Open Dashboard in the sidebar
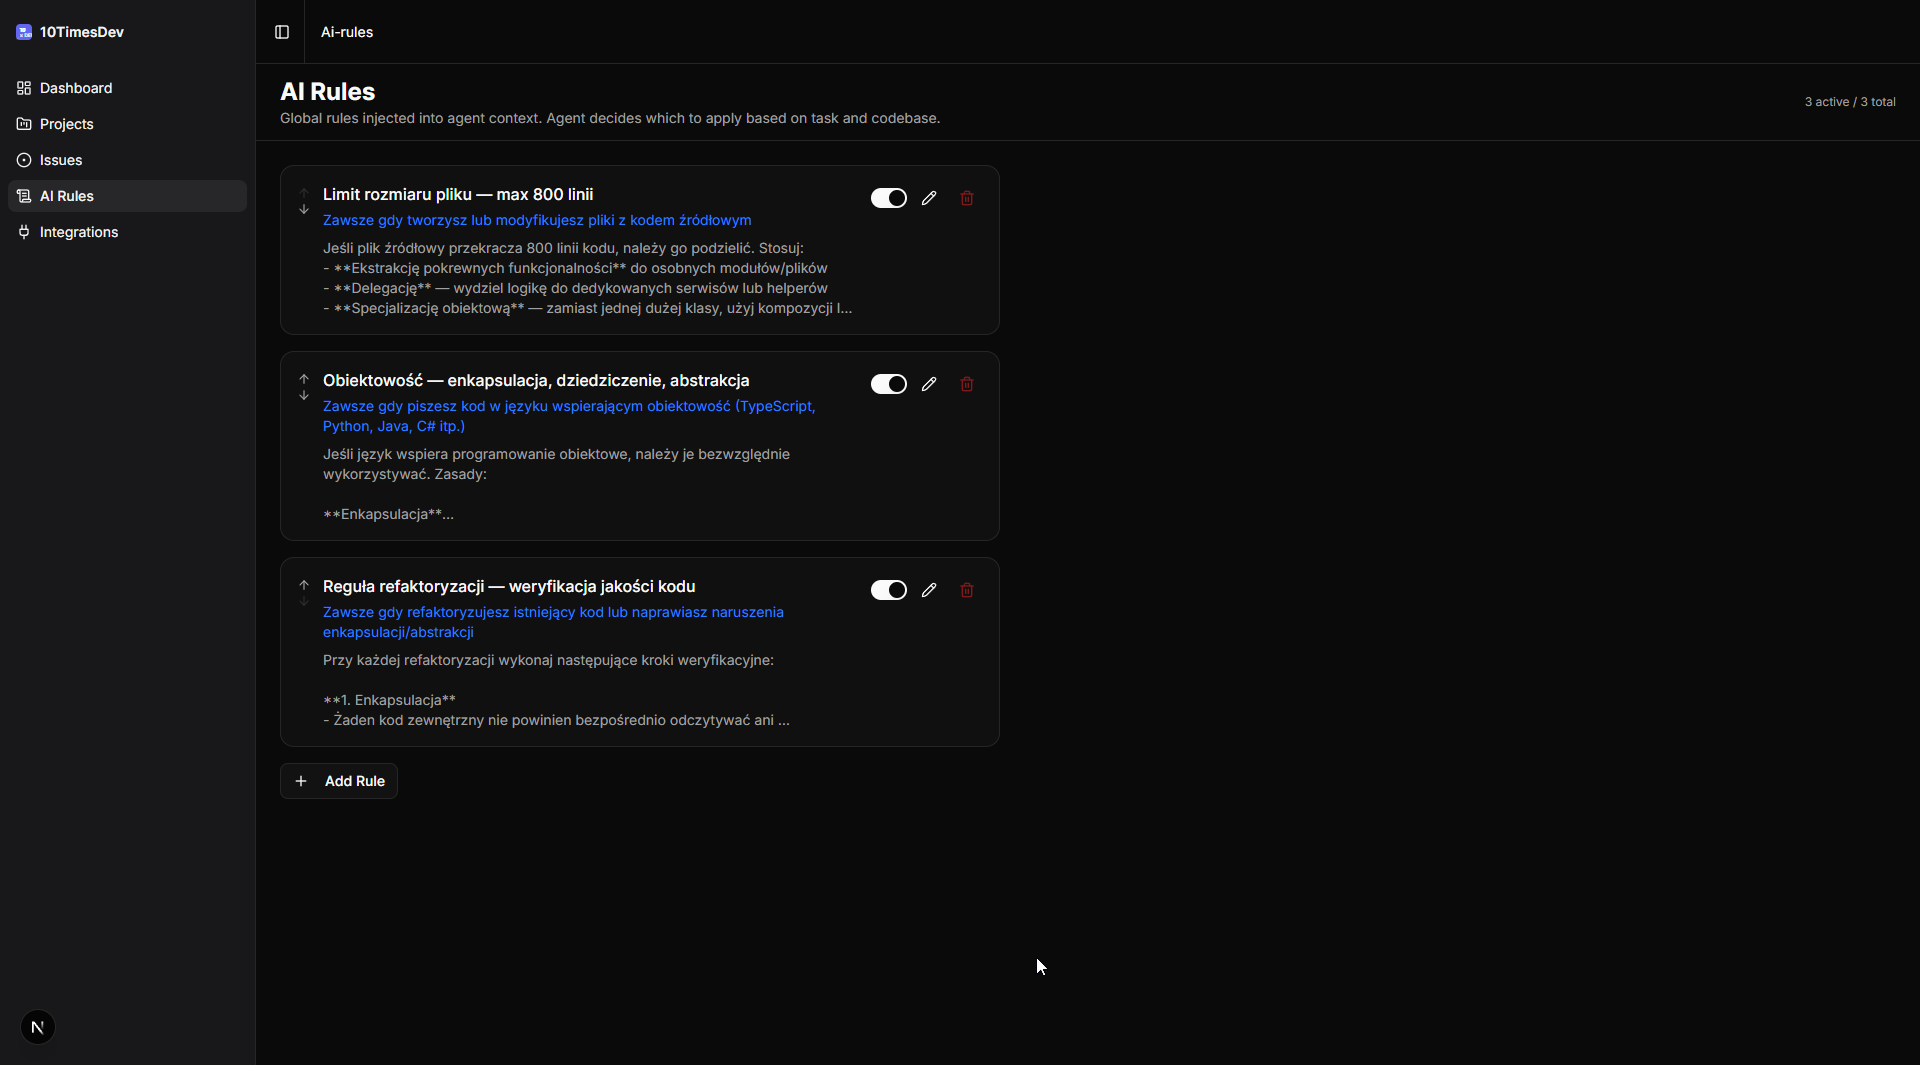This screenshot has height=1065, width=1920. (76, 88)
